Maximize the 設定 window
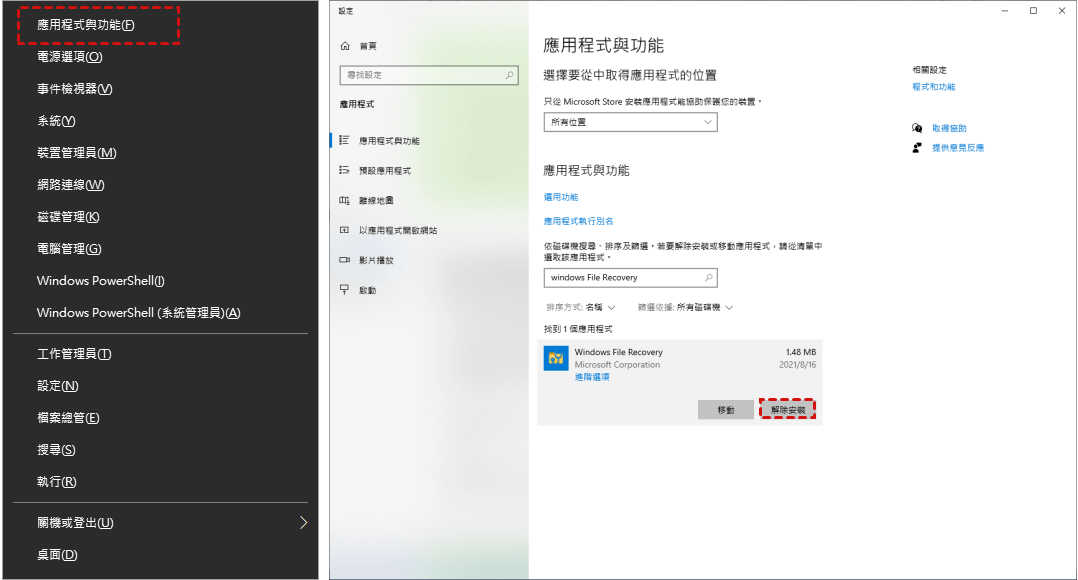Image resolution: width=1078 pixels, height=580 pixels. tap(1033, 11)
